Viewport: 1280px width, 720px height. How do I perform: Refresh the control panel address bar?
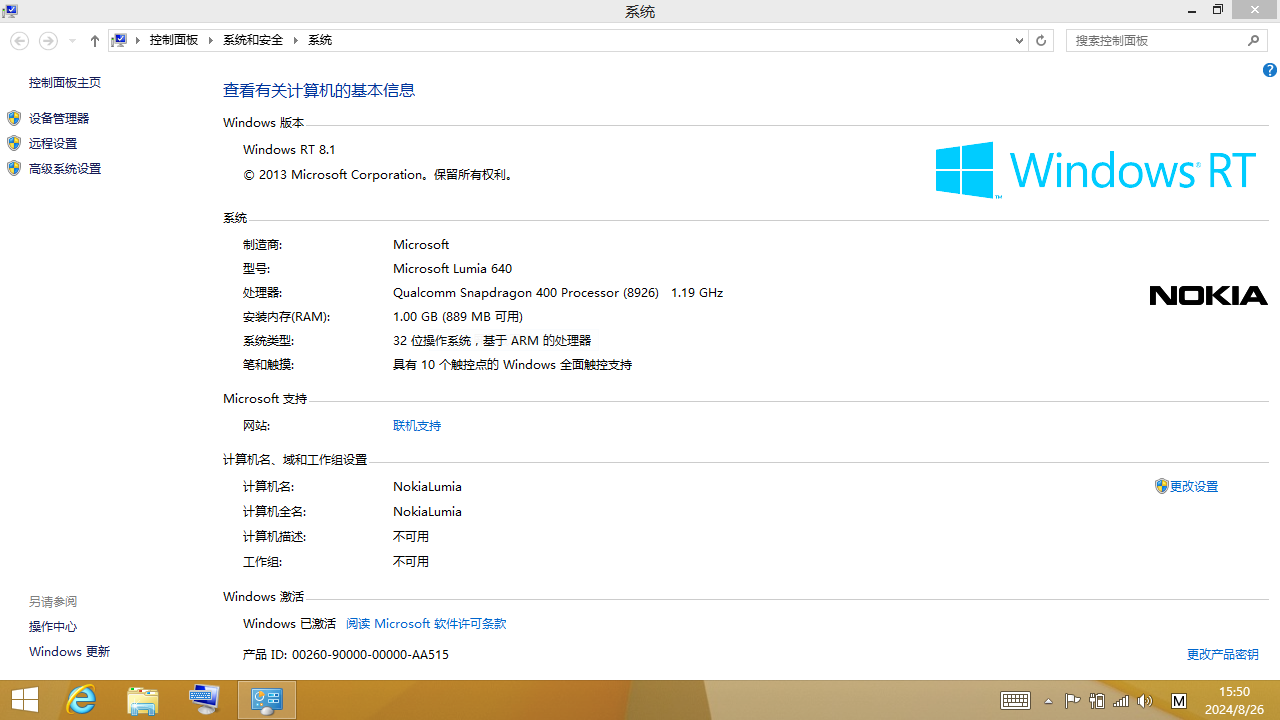(1041, 40)
